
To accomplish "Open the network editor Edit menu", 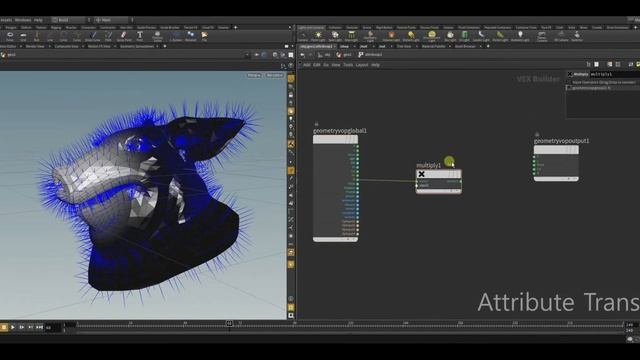I will 317,65.
